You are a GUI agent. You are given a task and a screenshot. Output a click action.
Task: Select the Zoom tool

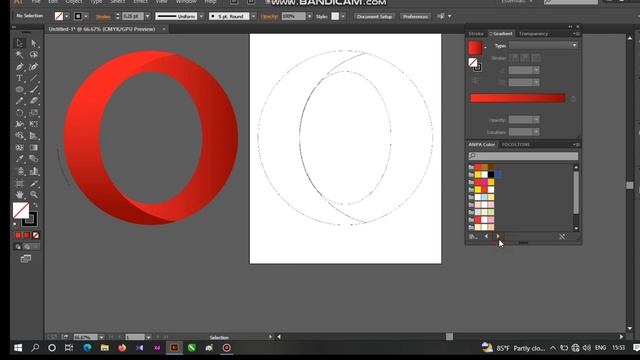point(34,195)
